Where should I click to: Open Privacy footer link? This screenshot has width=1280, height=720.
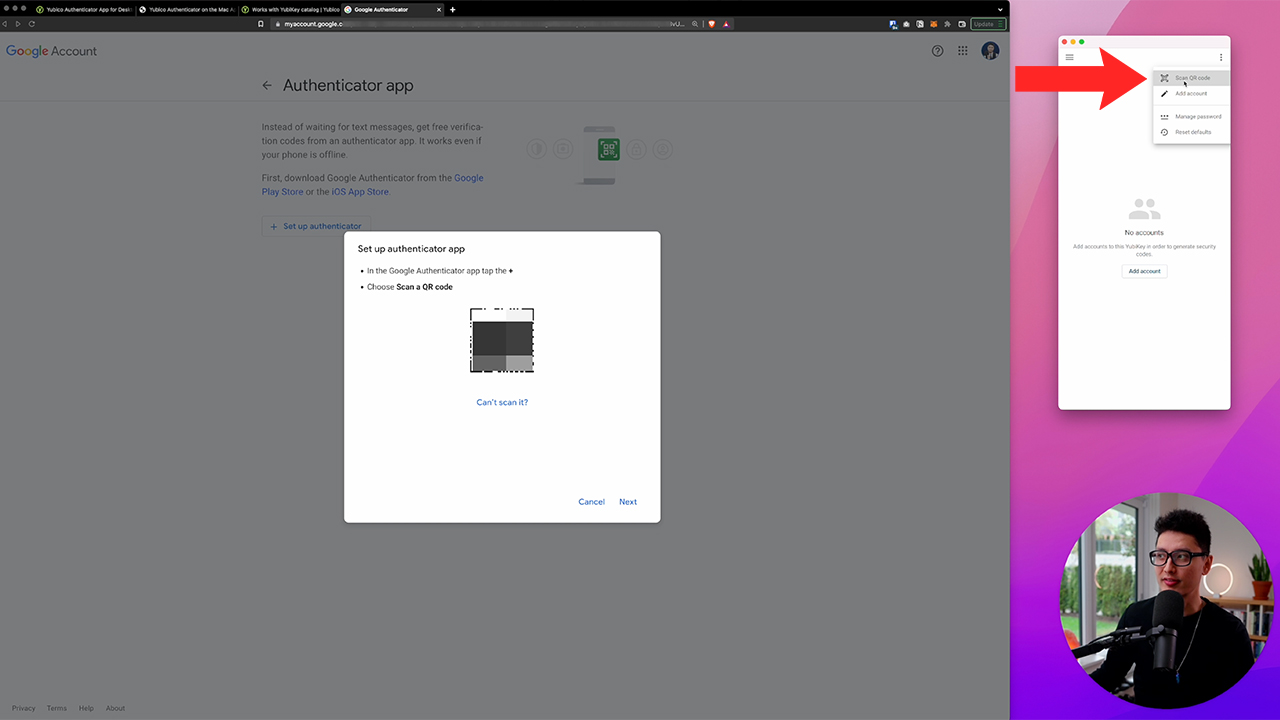pos(24,708)
